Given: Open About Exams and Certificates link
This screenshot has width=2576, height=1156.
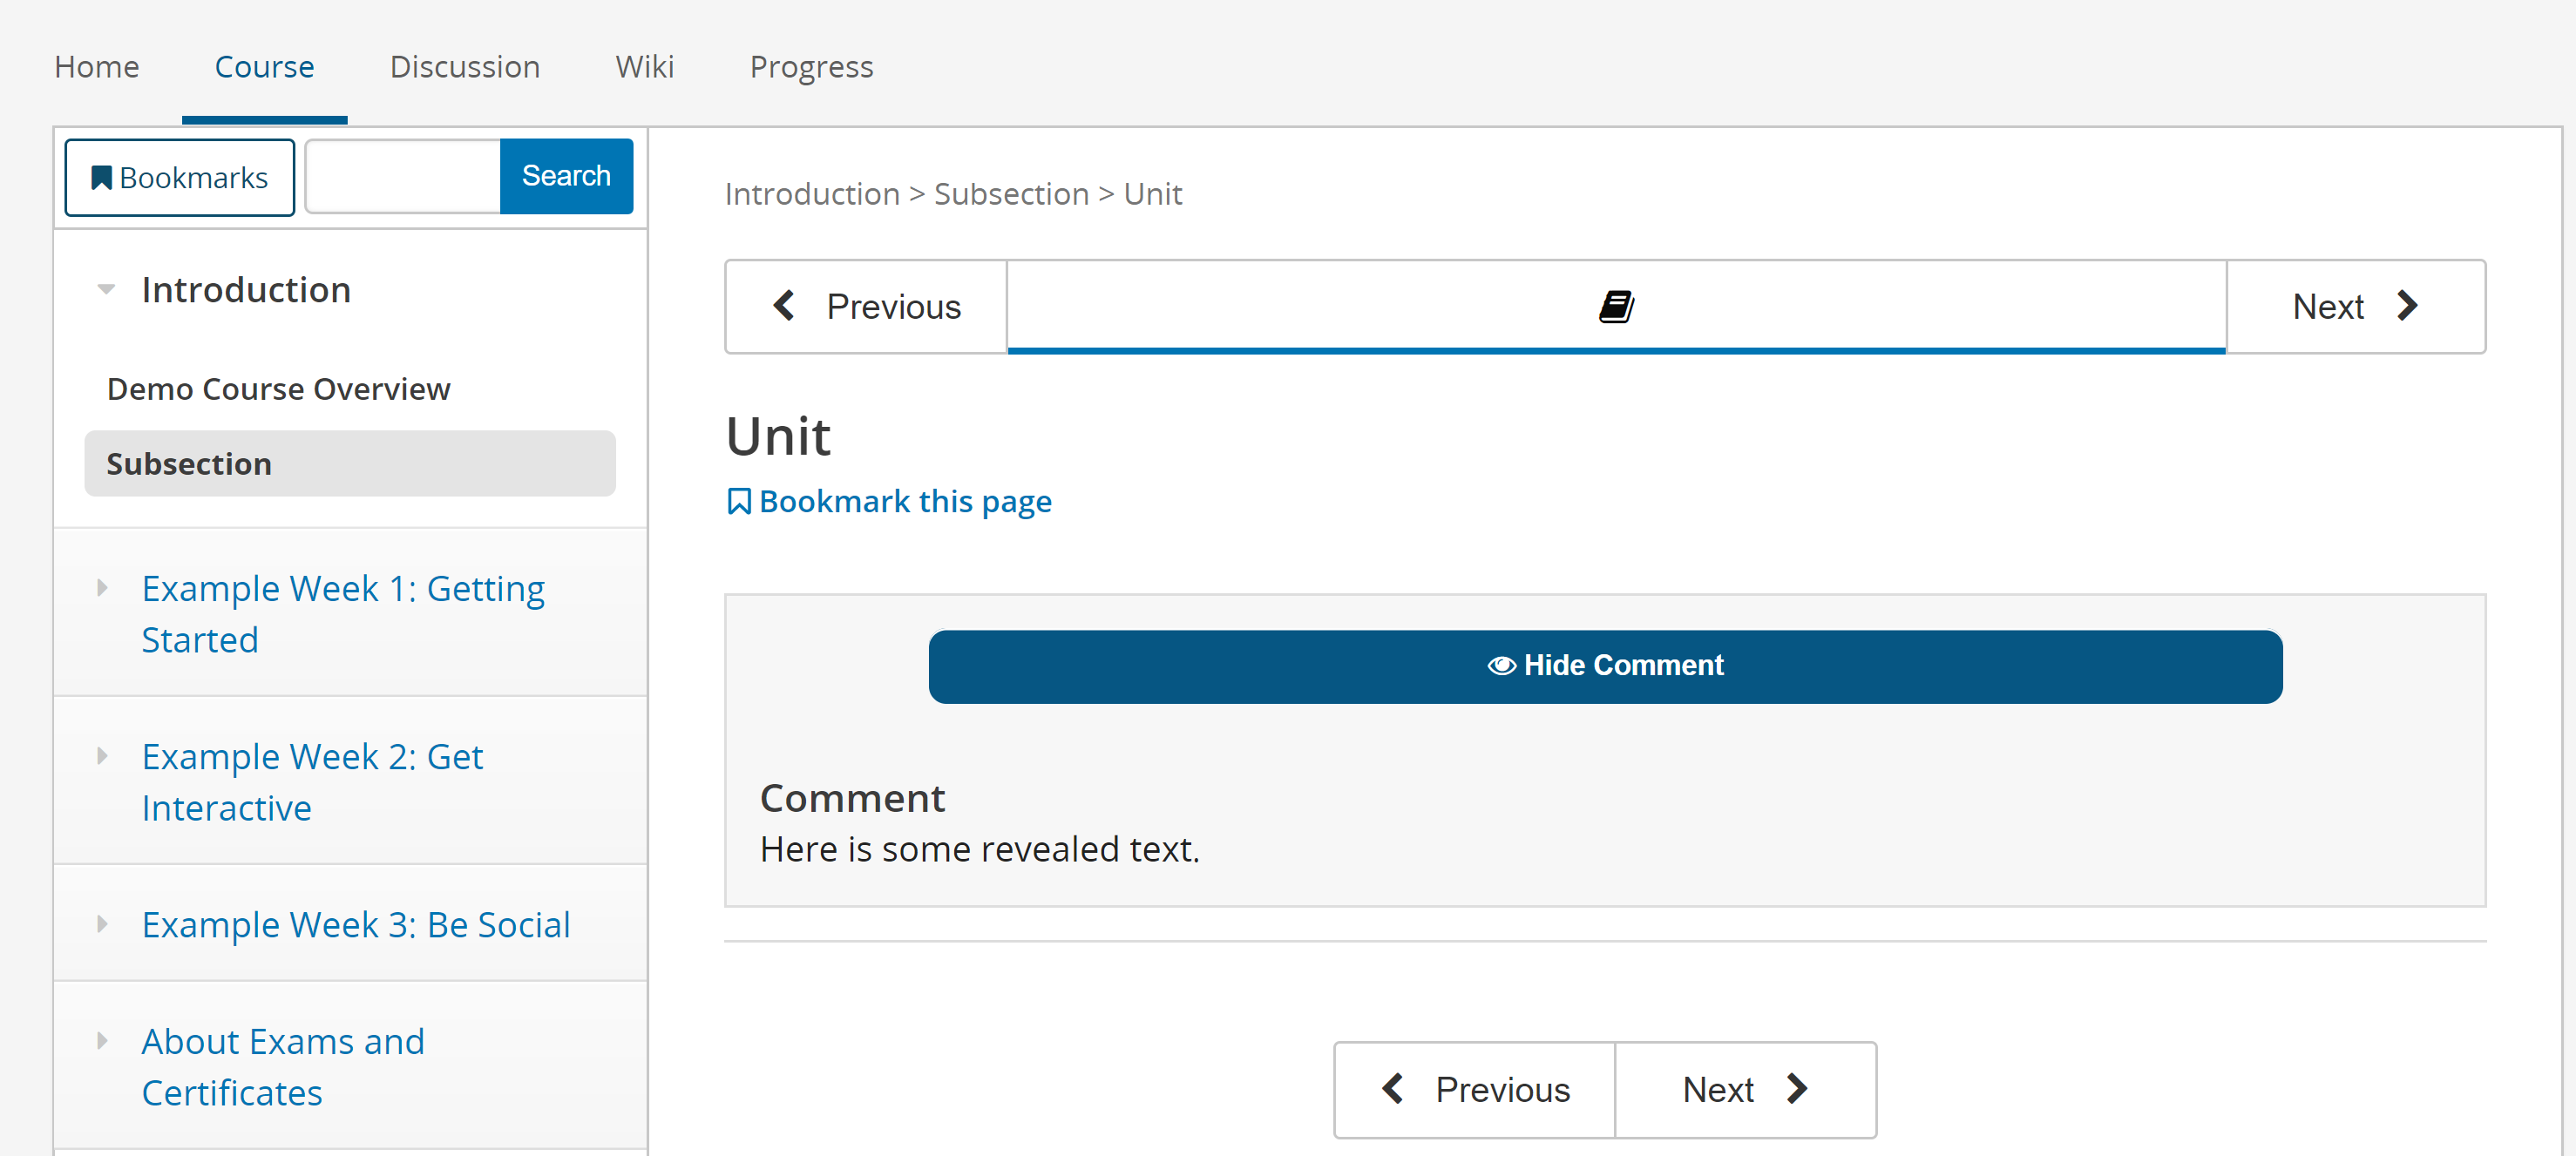Looking at the screenshot, I should click(283, 1067).
